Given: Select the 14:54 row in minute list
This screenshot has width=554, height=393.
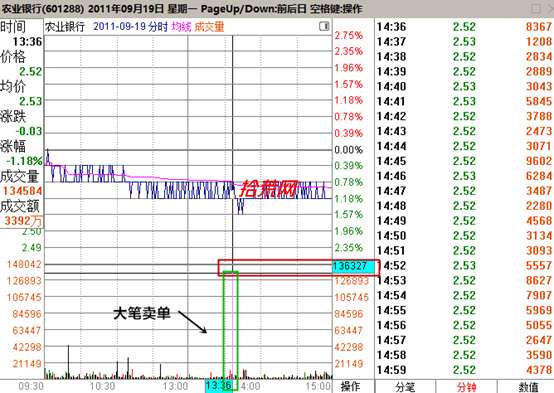Looking at the screenshot, I should pyautogui.click(x=464, y=295).
